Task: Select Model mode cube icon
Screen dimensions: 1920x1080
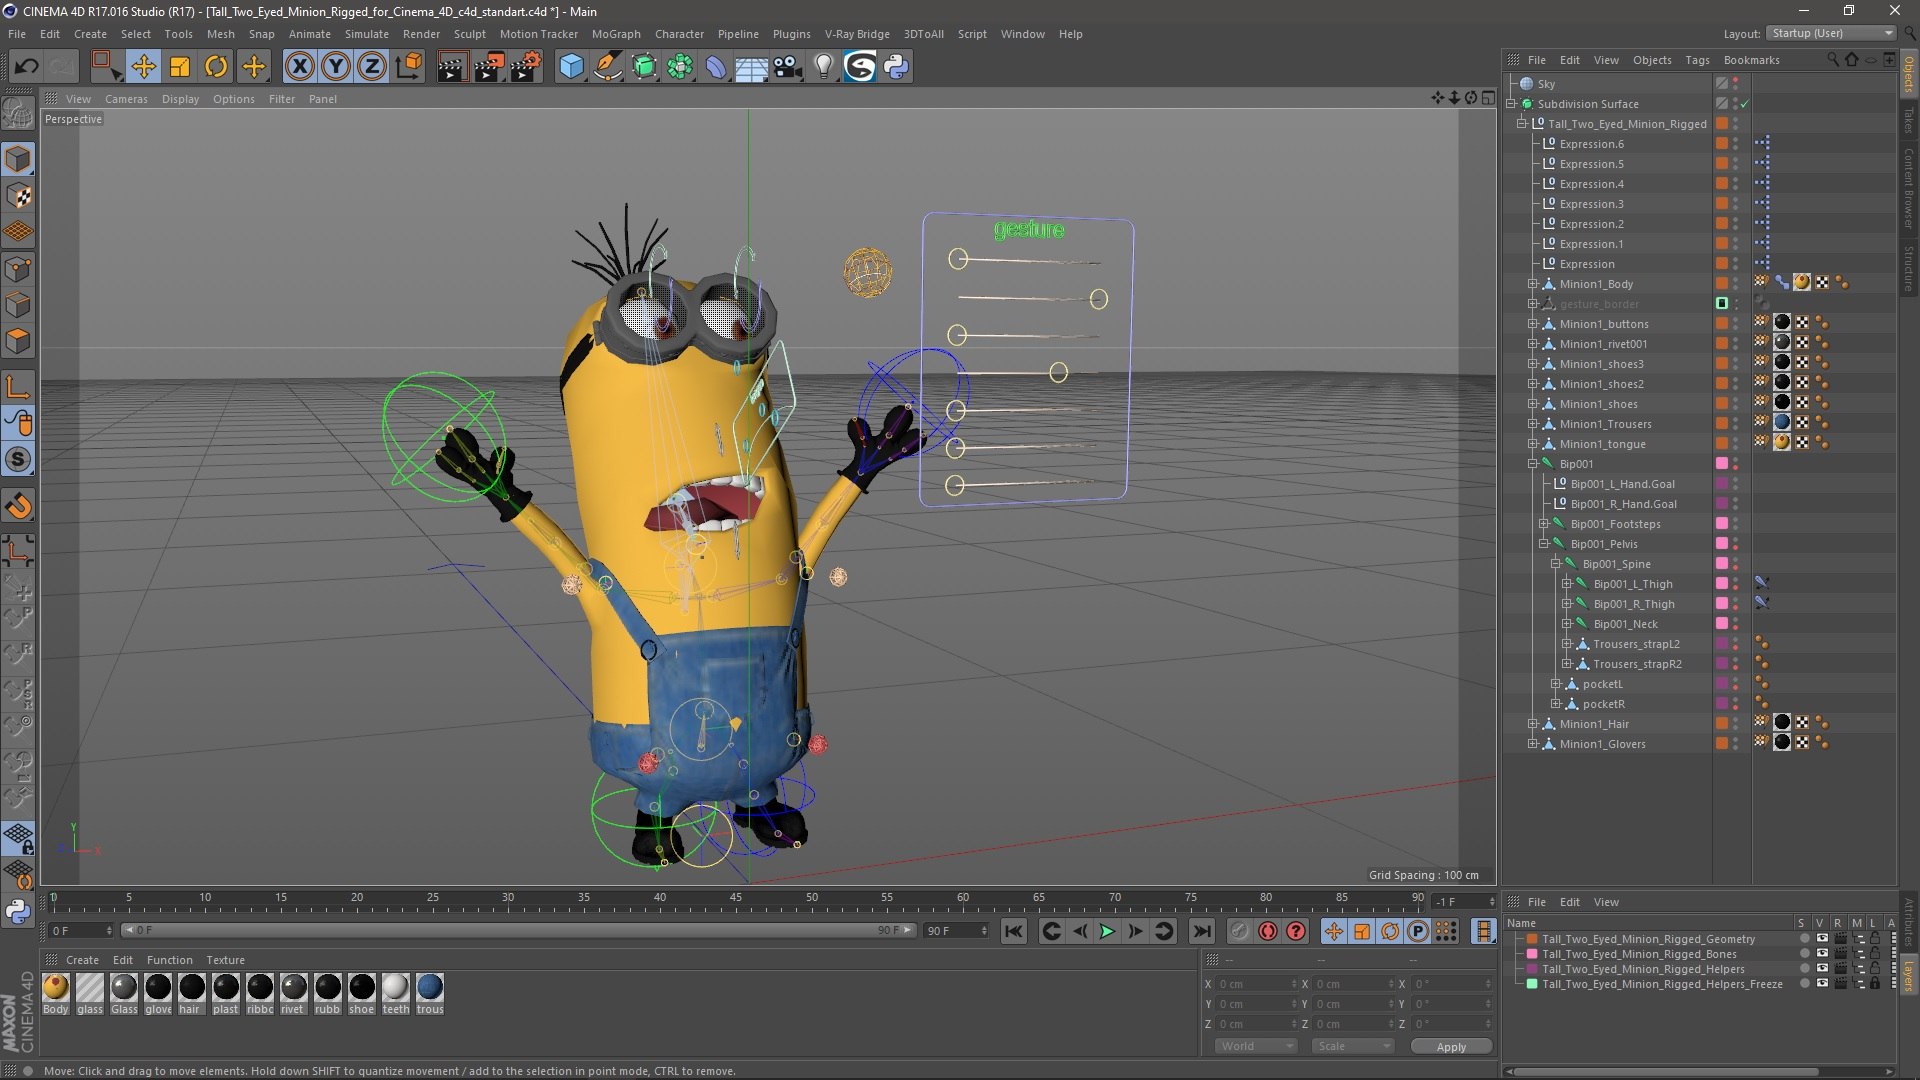Action: [x=18, y=159]
